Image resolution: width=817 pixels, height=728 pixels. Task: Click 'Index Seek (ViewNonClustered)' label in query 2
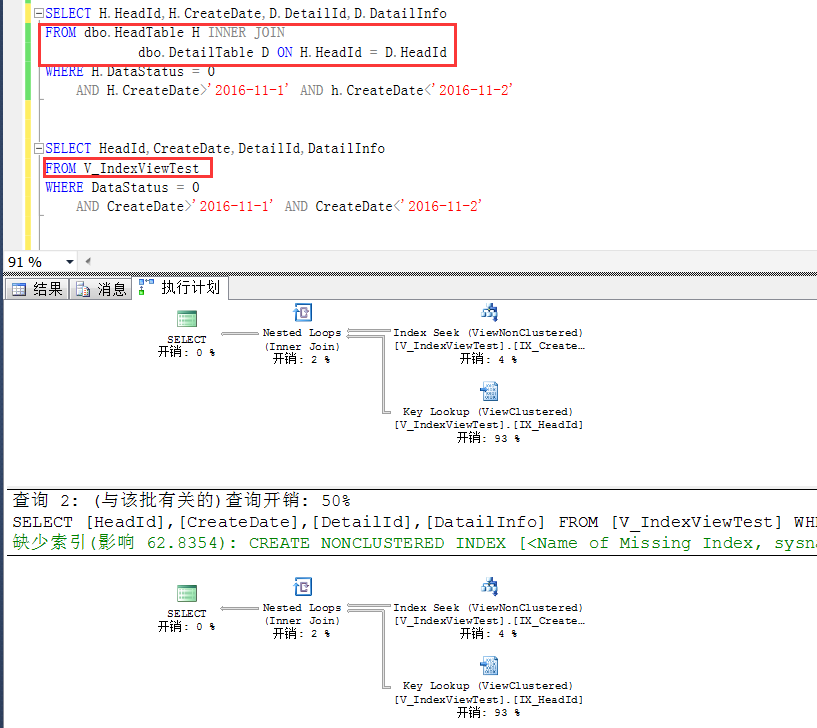point(488,608)
